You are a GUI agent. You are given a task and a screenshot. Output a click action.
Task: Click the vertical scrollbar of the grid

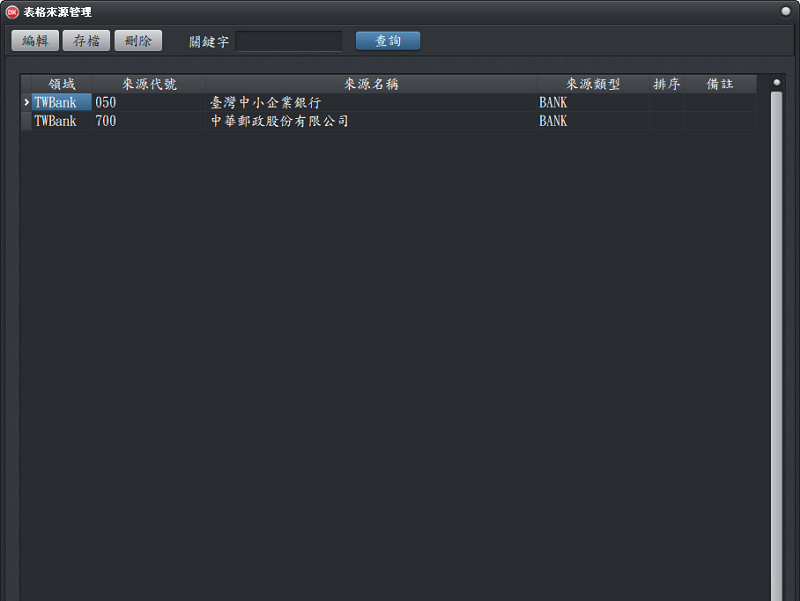(777, 346)
